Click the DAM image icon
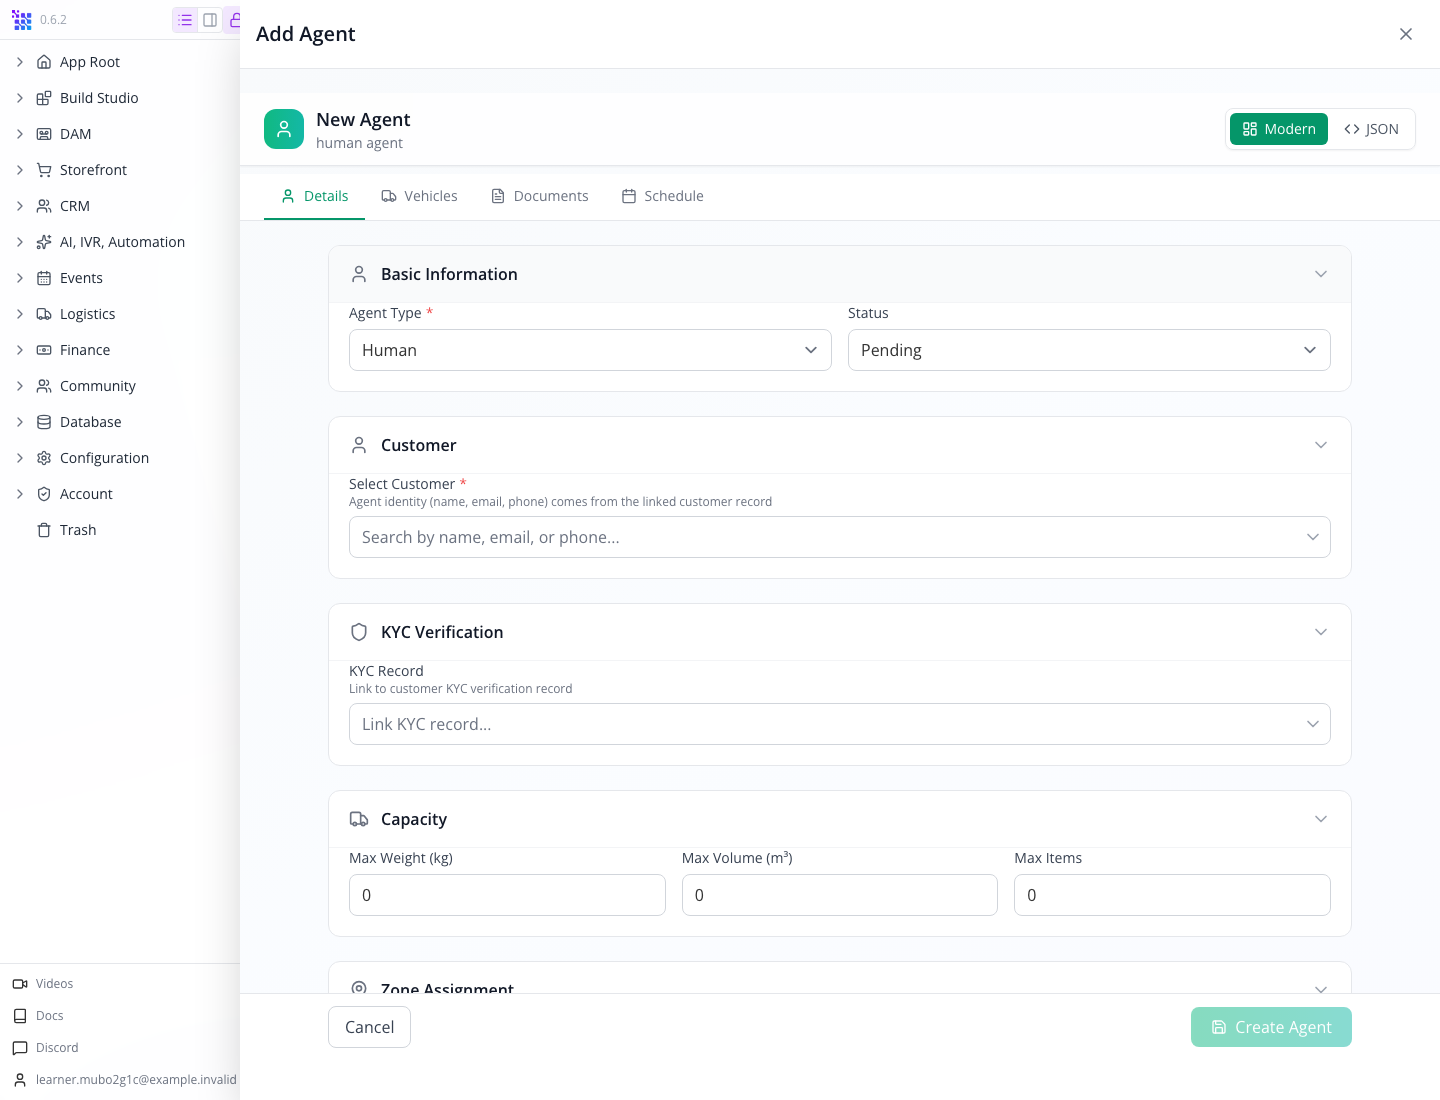 (x=44, y=134)
